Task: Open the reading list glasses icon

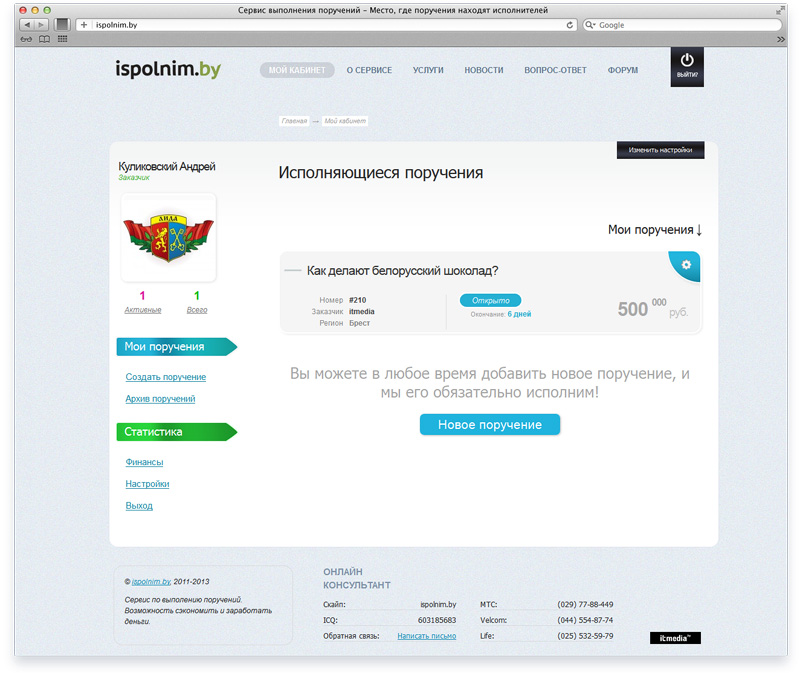Action: coord(26,39)
